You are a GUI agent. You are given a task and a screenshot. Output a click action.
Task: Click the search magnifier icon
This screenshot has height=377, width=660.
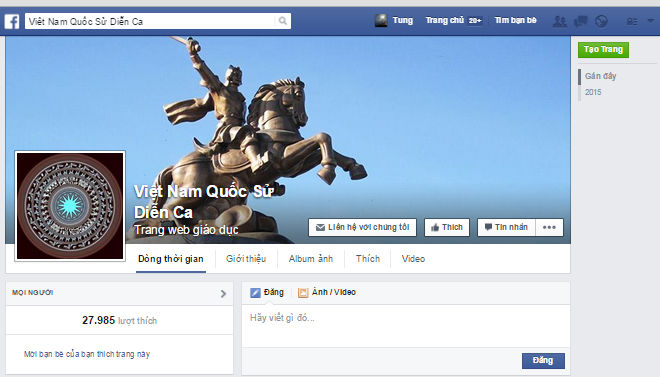click(x=283, y=21)
